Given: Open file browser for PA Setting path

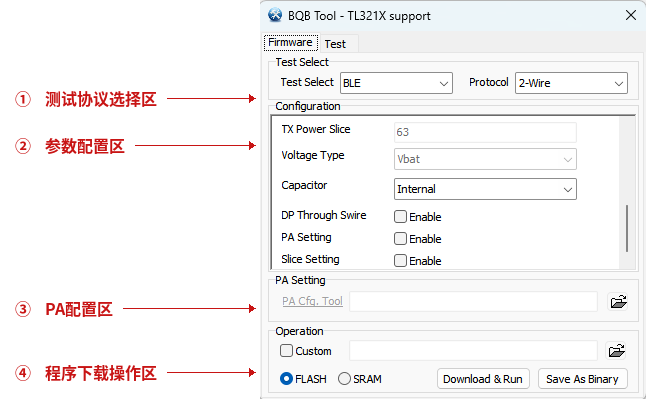Looking at the screenshot, I should tap(618, 302).
